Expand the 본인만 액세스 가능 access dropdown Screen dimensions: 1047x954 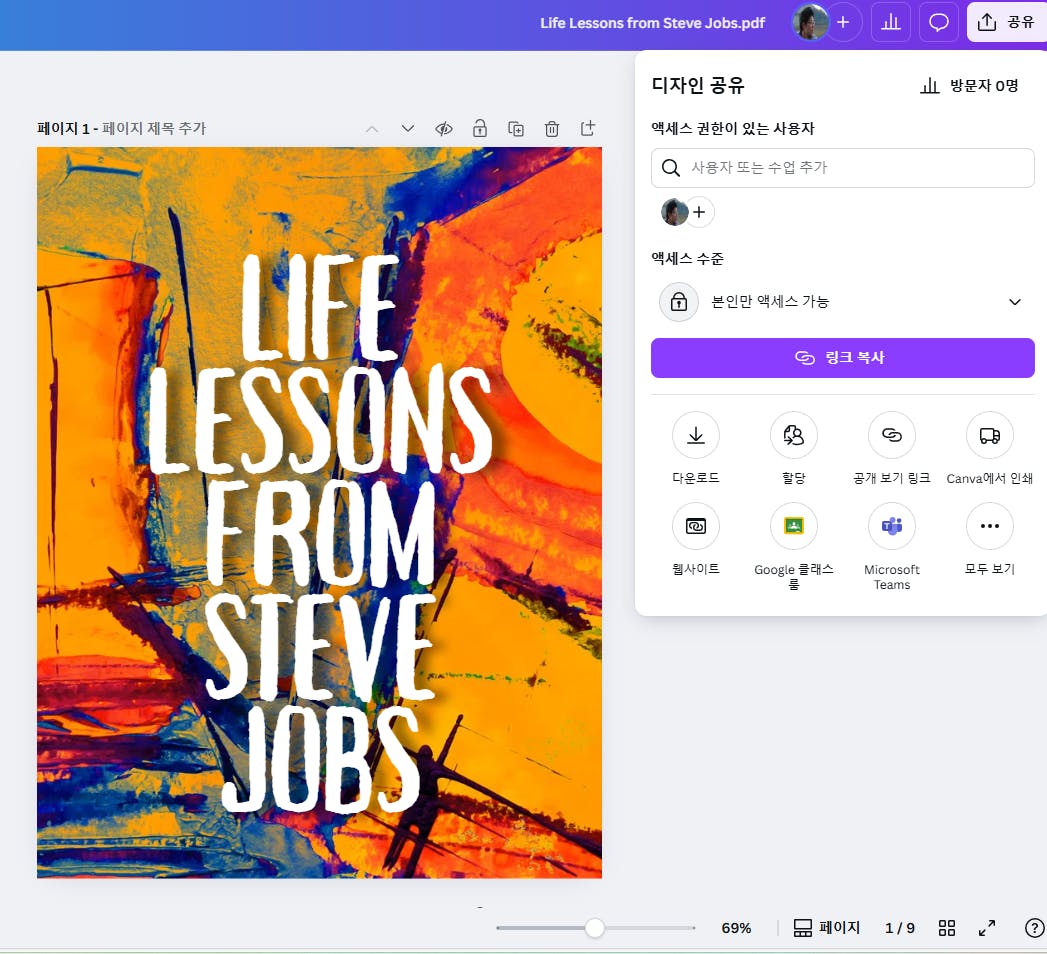[843, 302]
